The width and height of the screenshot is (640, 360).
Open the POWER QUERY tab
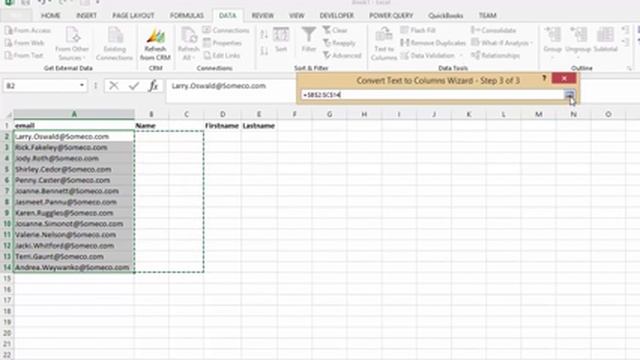tap(391, 16)
